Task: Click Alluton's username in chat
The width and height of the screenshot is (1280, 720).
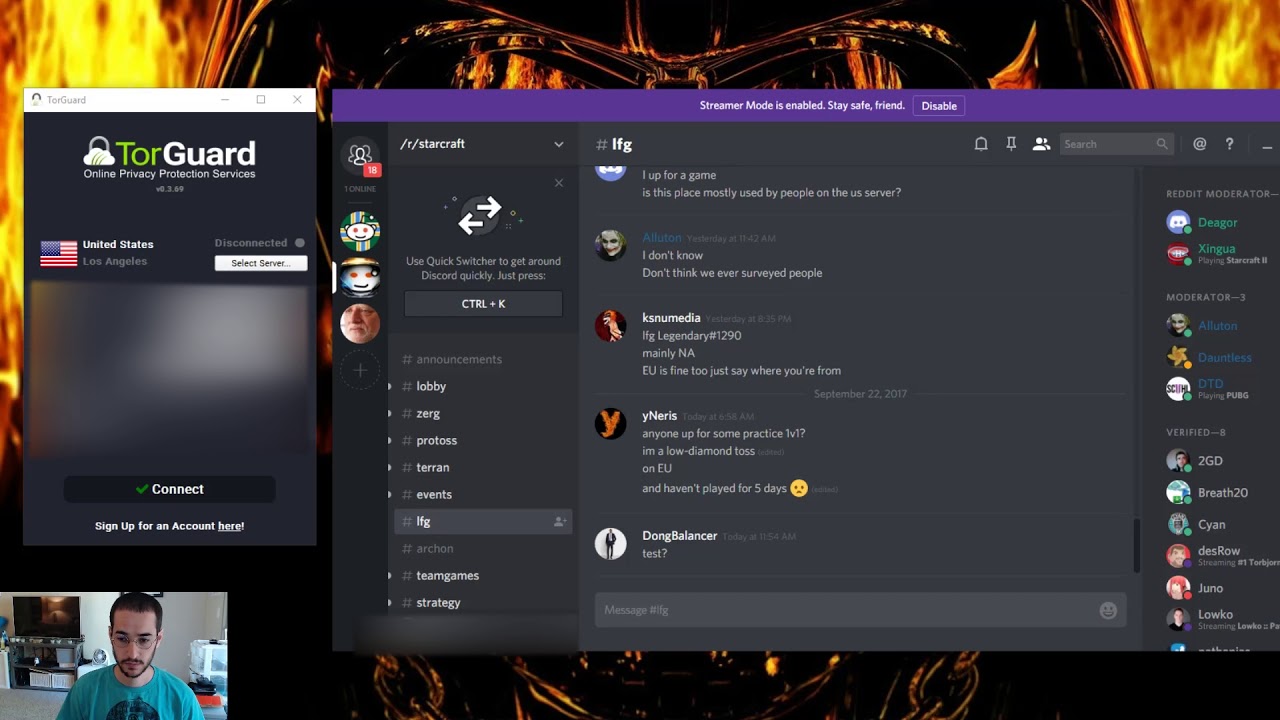Action: pos(662,238)
